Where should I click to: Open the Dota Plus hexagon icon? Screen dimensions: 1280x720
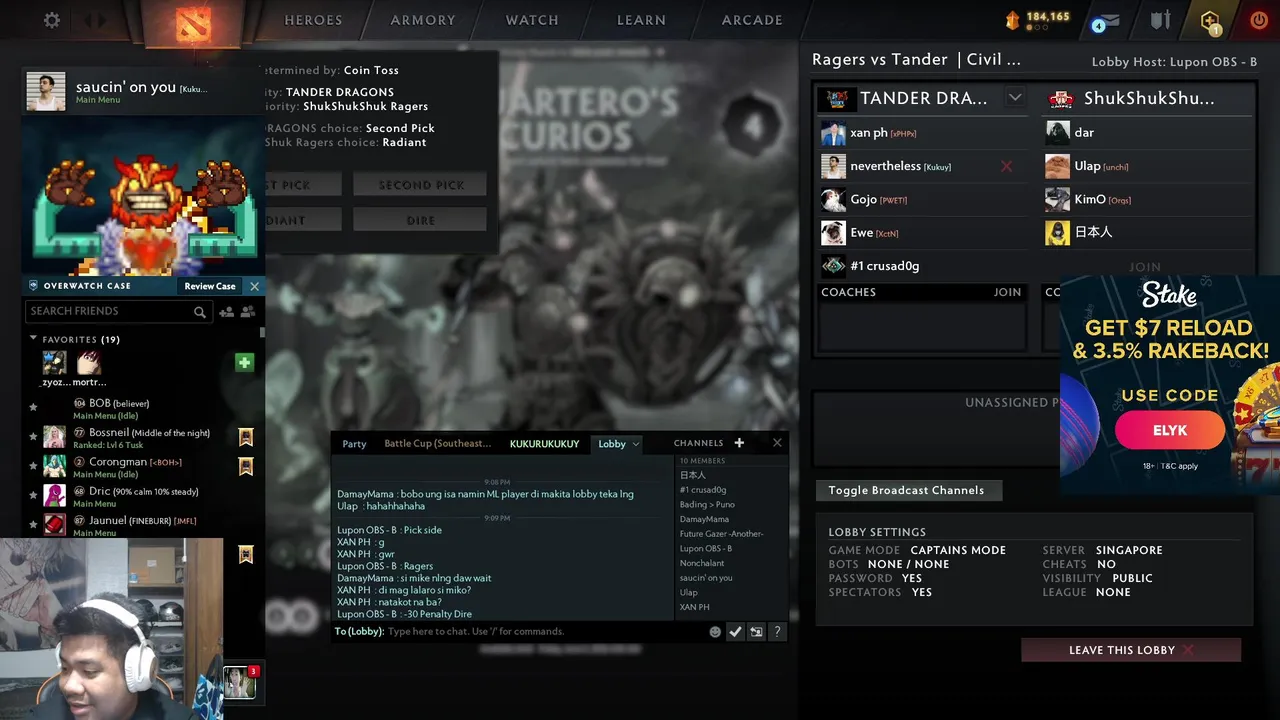(x=1210, y=21)
